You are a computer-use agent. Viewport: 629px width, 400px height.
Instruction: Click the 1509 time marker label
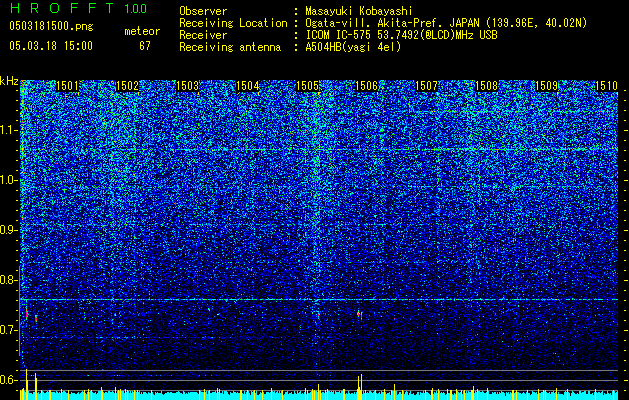tap(546, 86)
